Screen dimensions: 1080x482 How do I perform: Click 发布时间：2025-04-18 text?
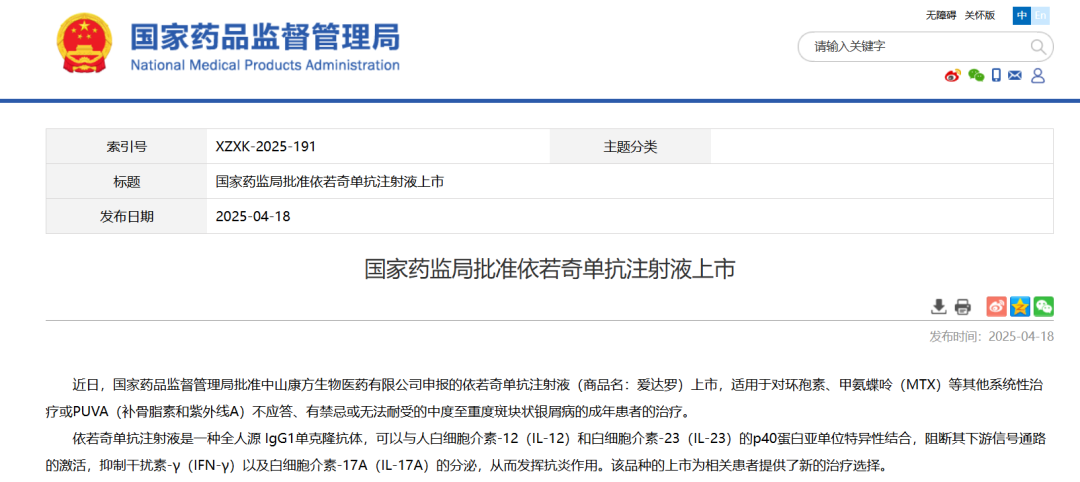click(x=992, y=337)
